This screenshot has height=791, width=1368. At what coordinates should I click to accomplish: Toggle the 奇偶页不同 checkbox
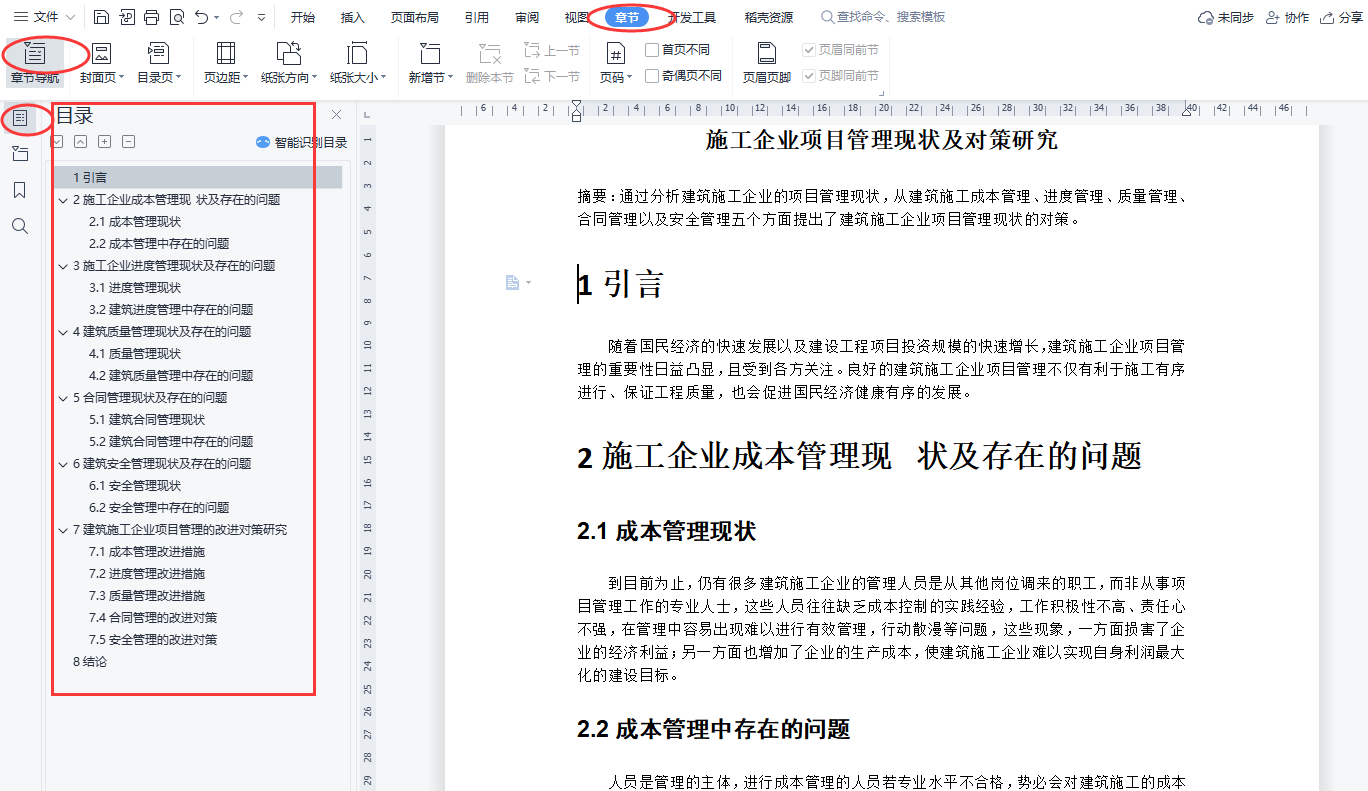tap(655, 75)
